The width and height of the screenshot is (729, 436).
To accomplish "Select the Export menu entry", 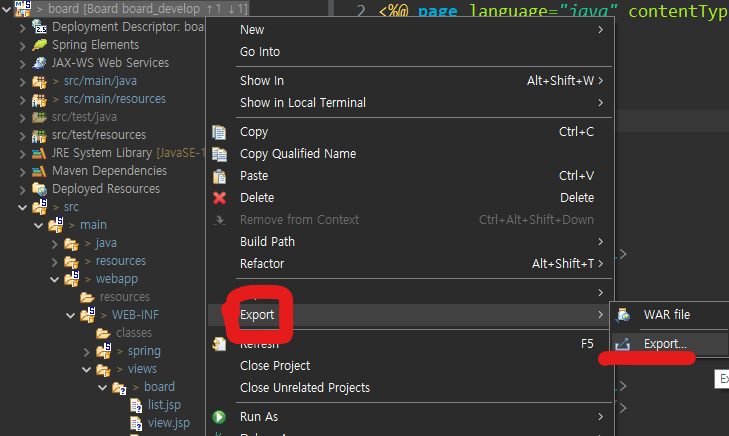I will (x=411, y=315).
